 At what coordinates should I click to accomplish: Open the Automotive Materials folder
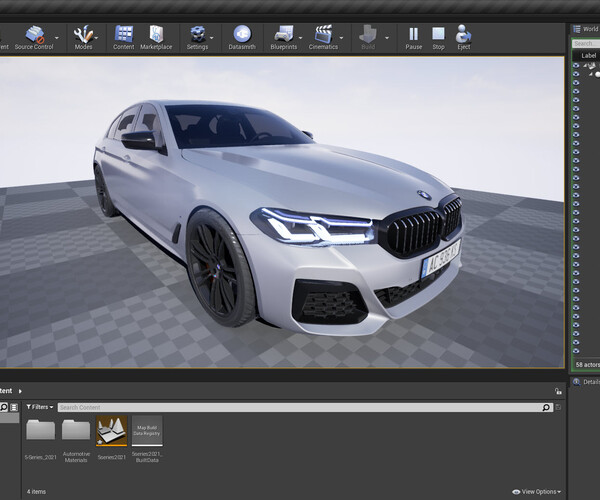click(x=76, y=440)
